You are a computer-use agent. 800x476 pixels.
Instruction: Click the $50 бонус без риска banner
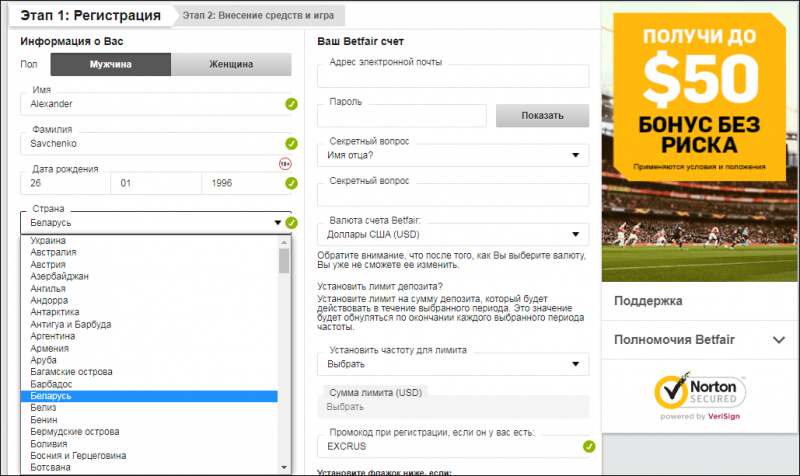tap(699, 97)
